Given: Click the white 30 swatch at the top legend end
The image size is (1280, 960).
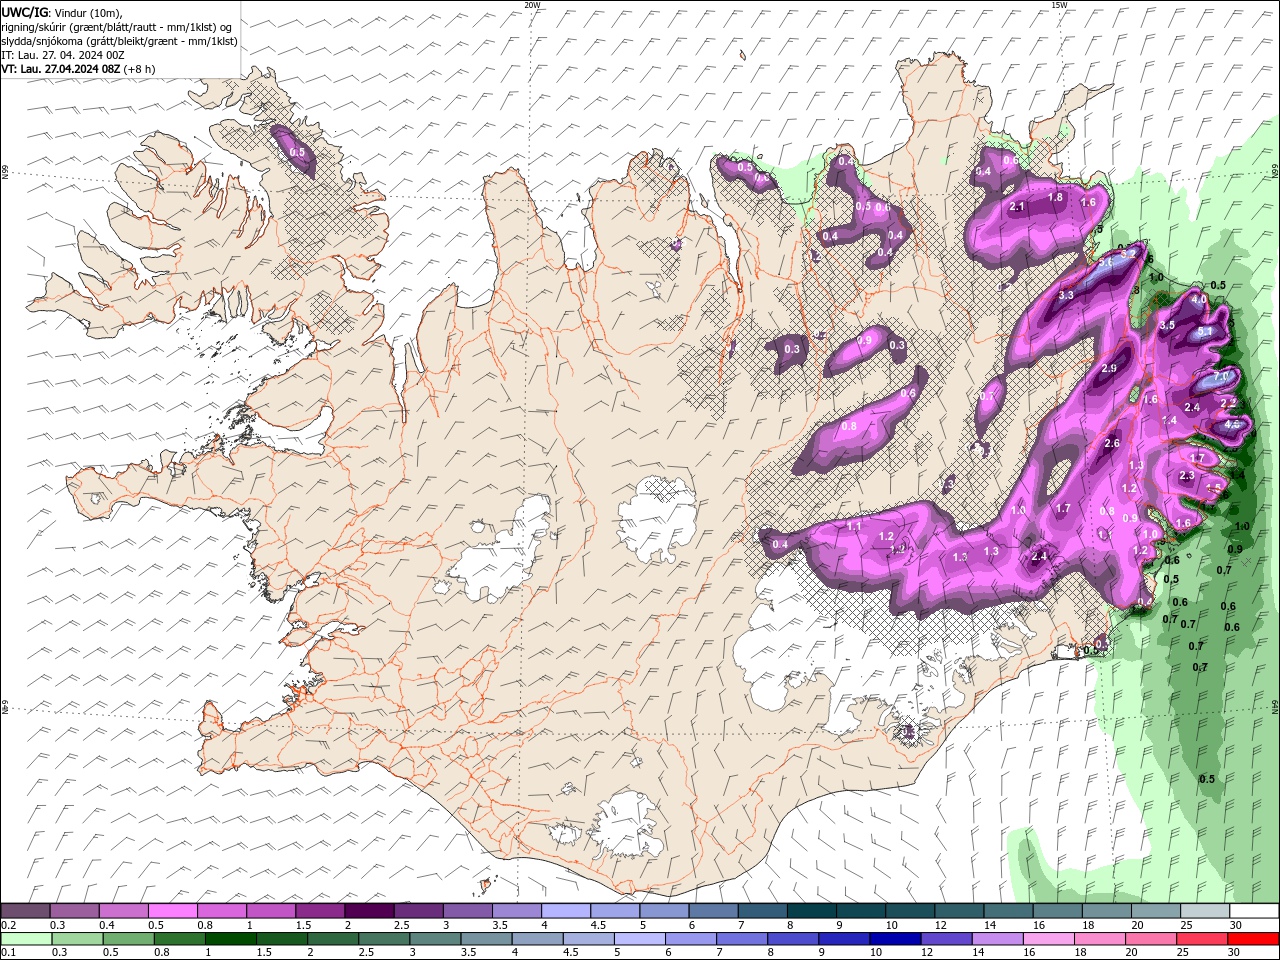Looking at the screenshot, I should point(1253,911).
